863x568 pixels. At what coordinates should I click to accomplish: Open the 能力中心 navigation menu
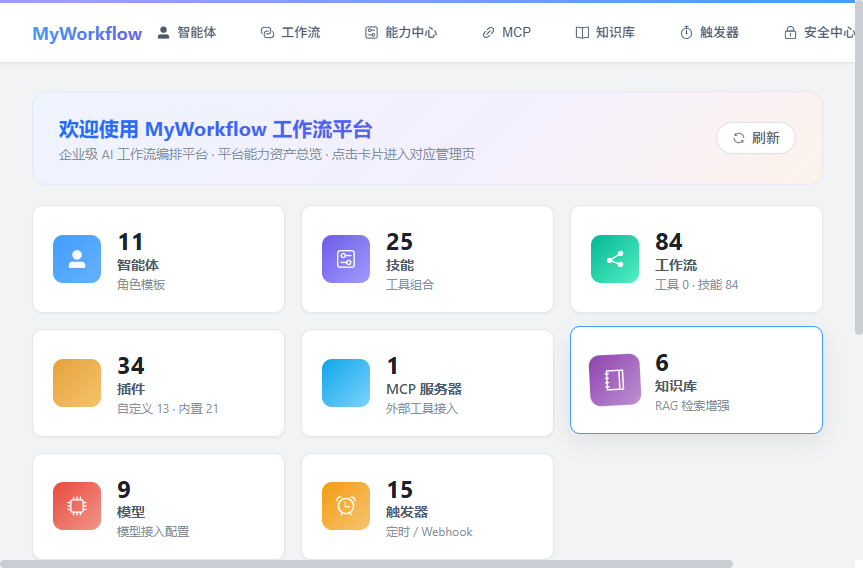(x=401, y=32)
